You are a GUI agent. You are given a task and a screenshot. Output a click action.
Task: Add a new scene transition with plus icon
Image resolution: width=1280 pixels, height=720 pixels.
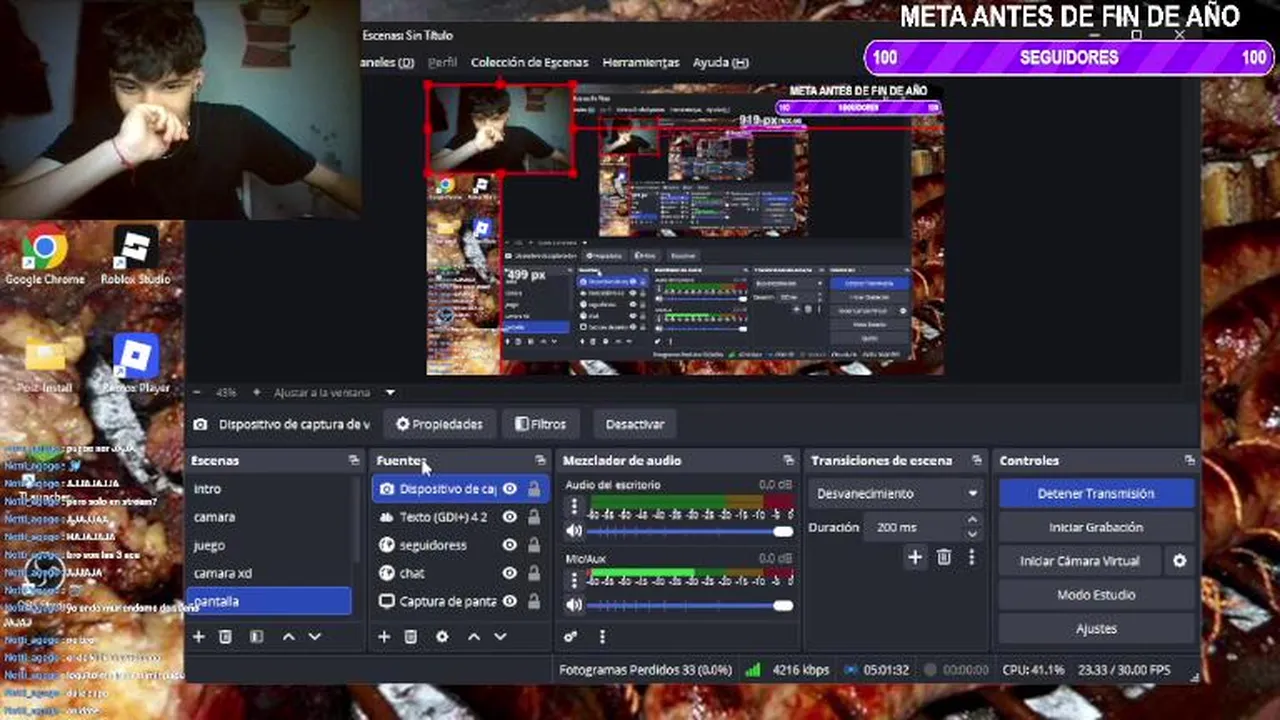pos(915,558)
